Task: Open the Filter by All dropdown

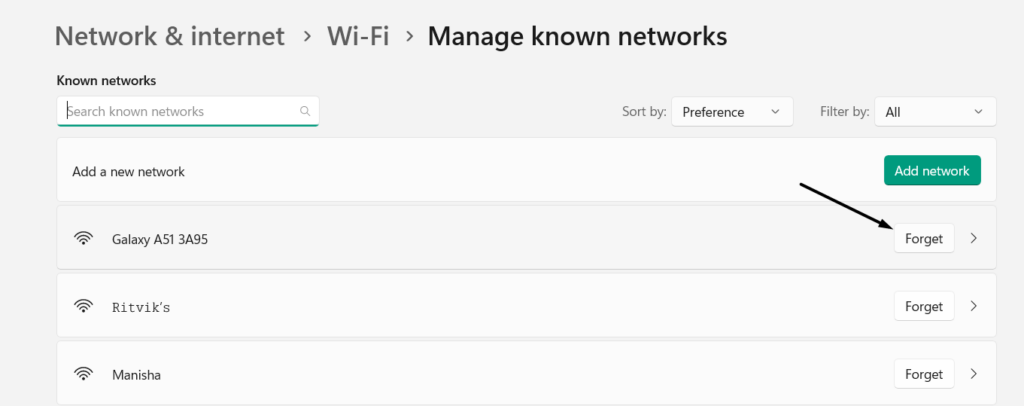Action: click(935, 112)
